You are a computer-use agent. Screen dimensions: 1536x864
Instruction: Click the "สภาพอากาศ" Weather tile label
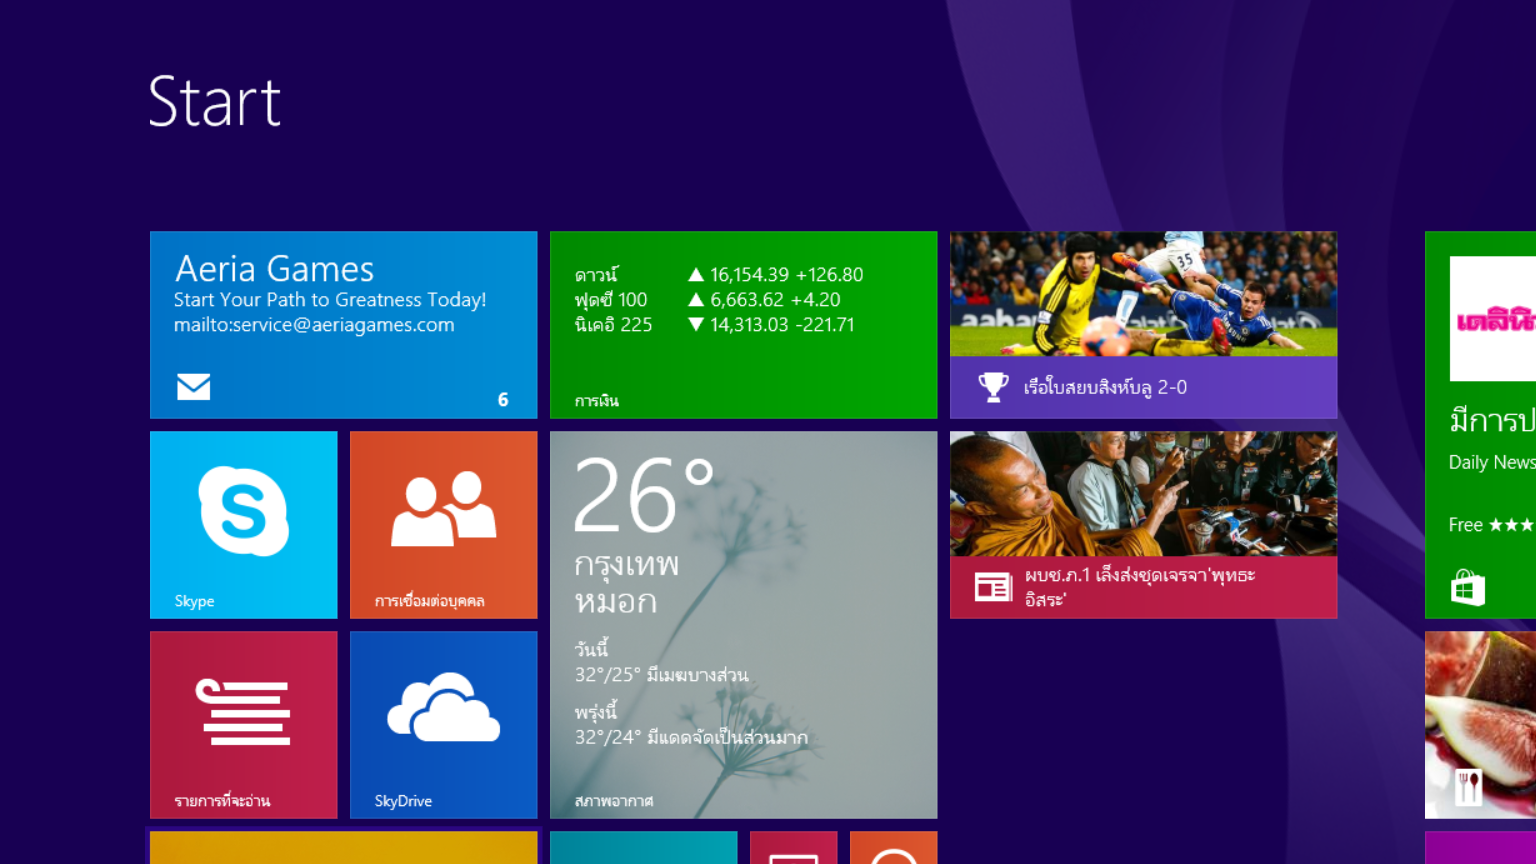click(614, 801)
